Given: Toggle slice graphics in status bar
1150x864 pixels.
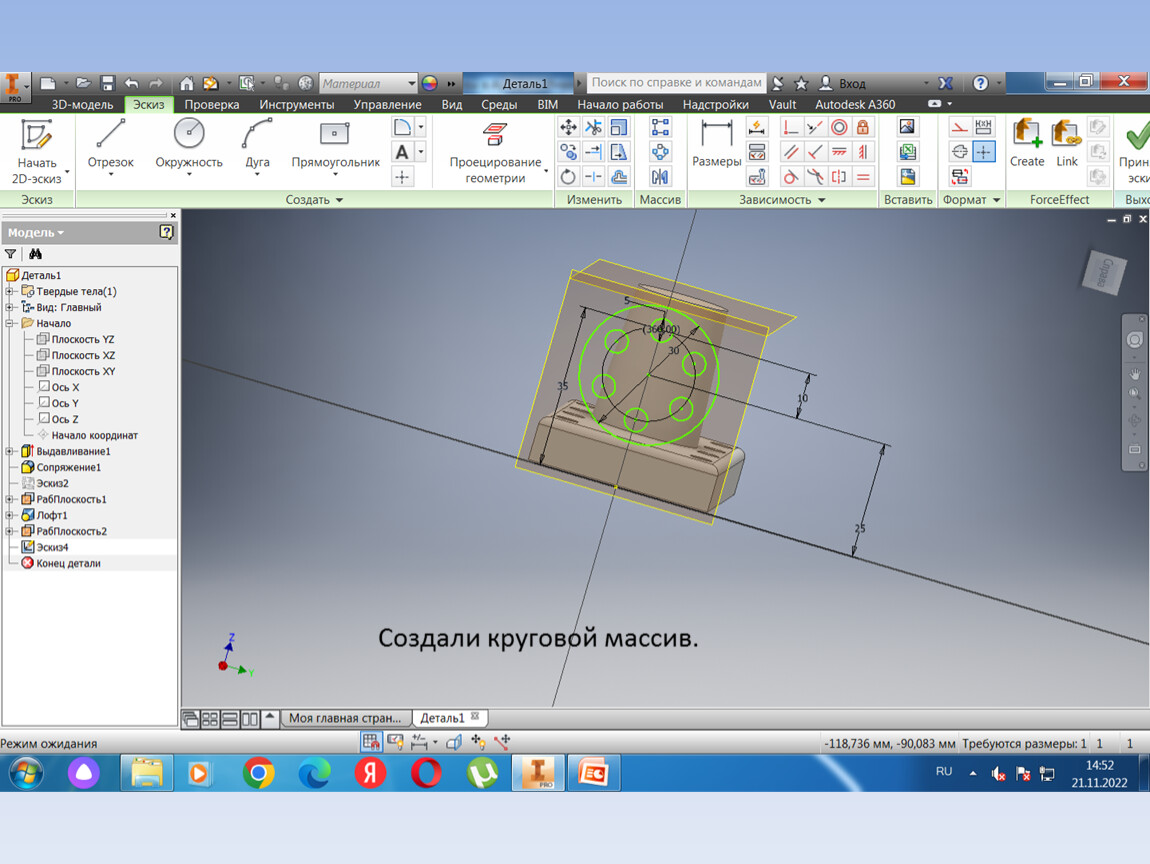Looking at the screenshot, I should (454, 742).
